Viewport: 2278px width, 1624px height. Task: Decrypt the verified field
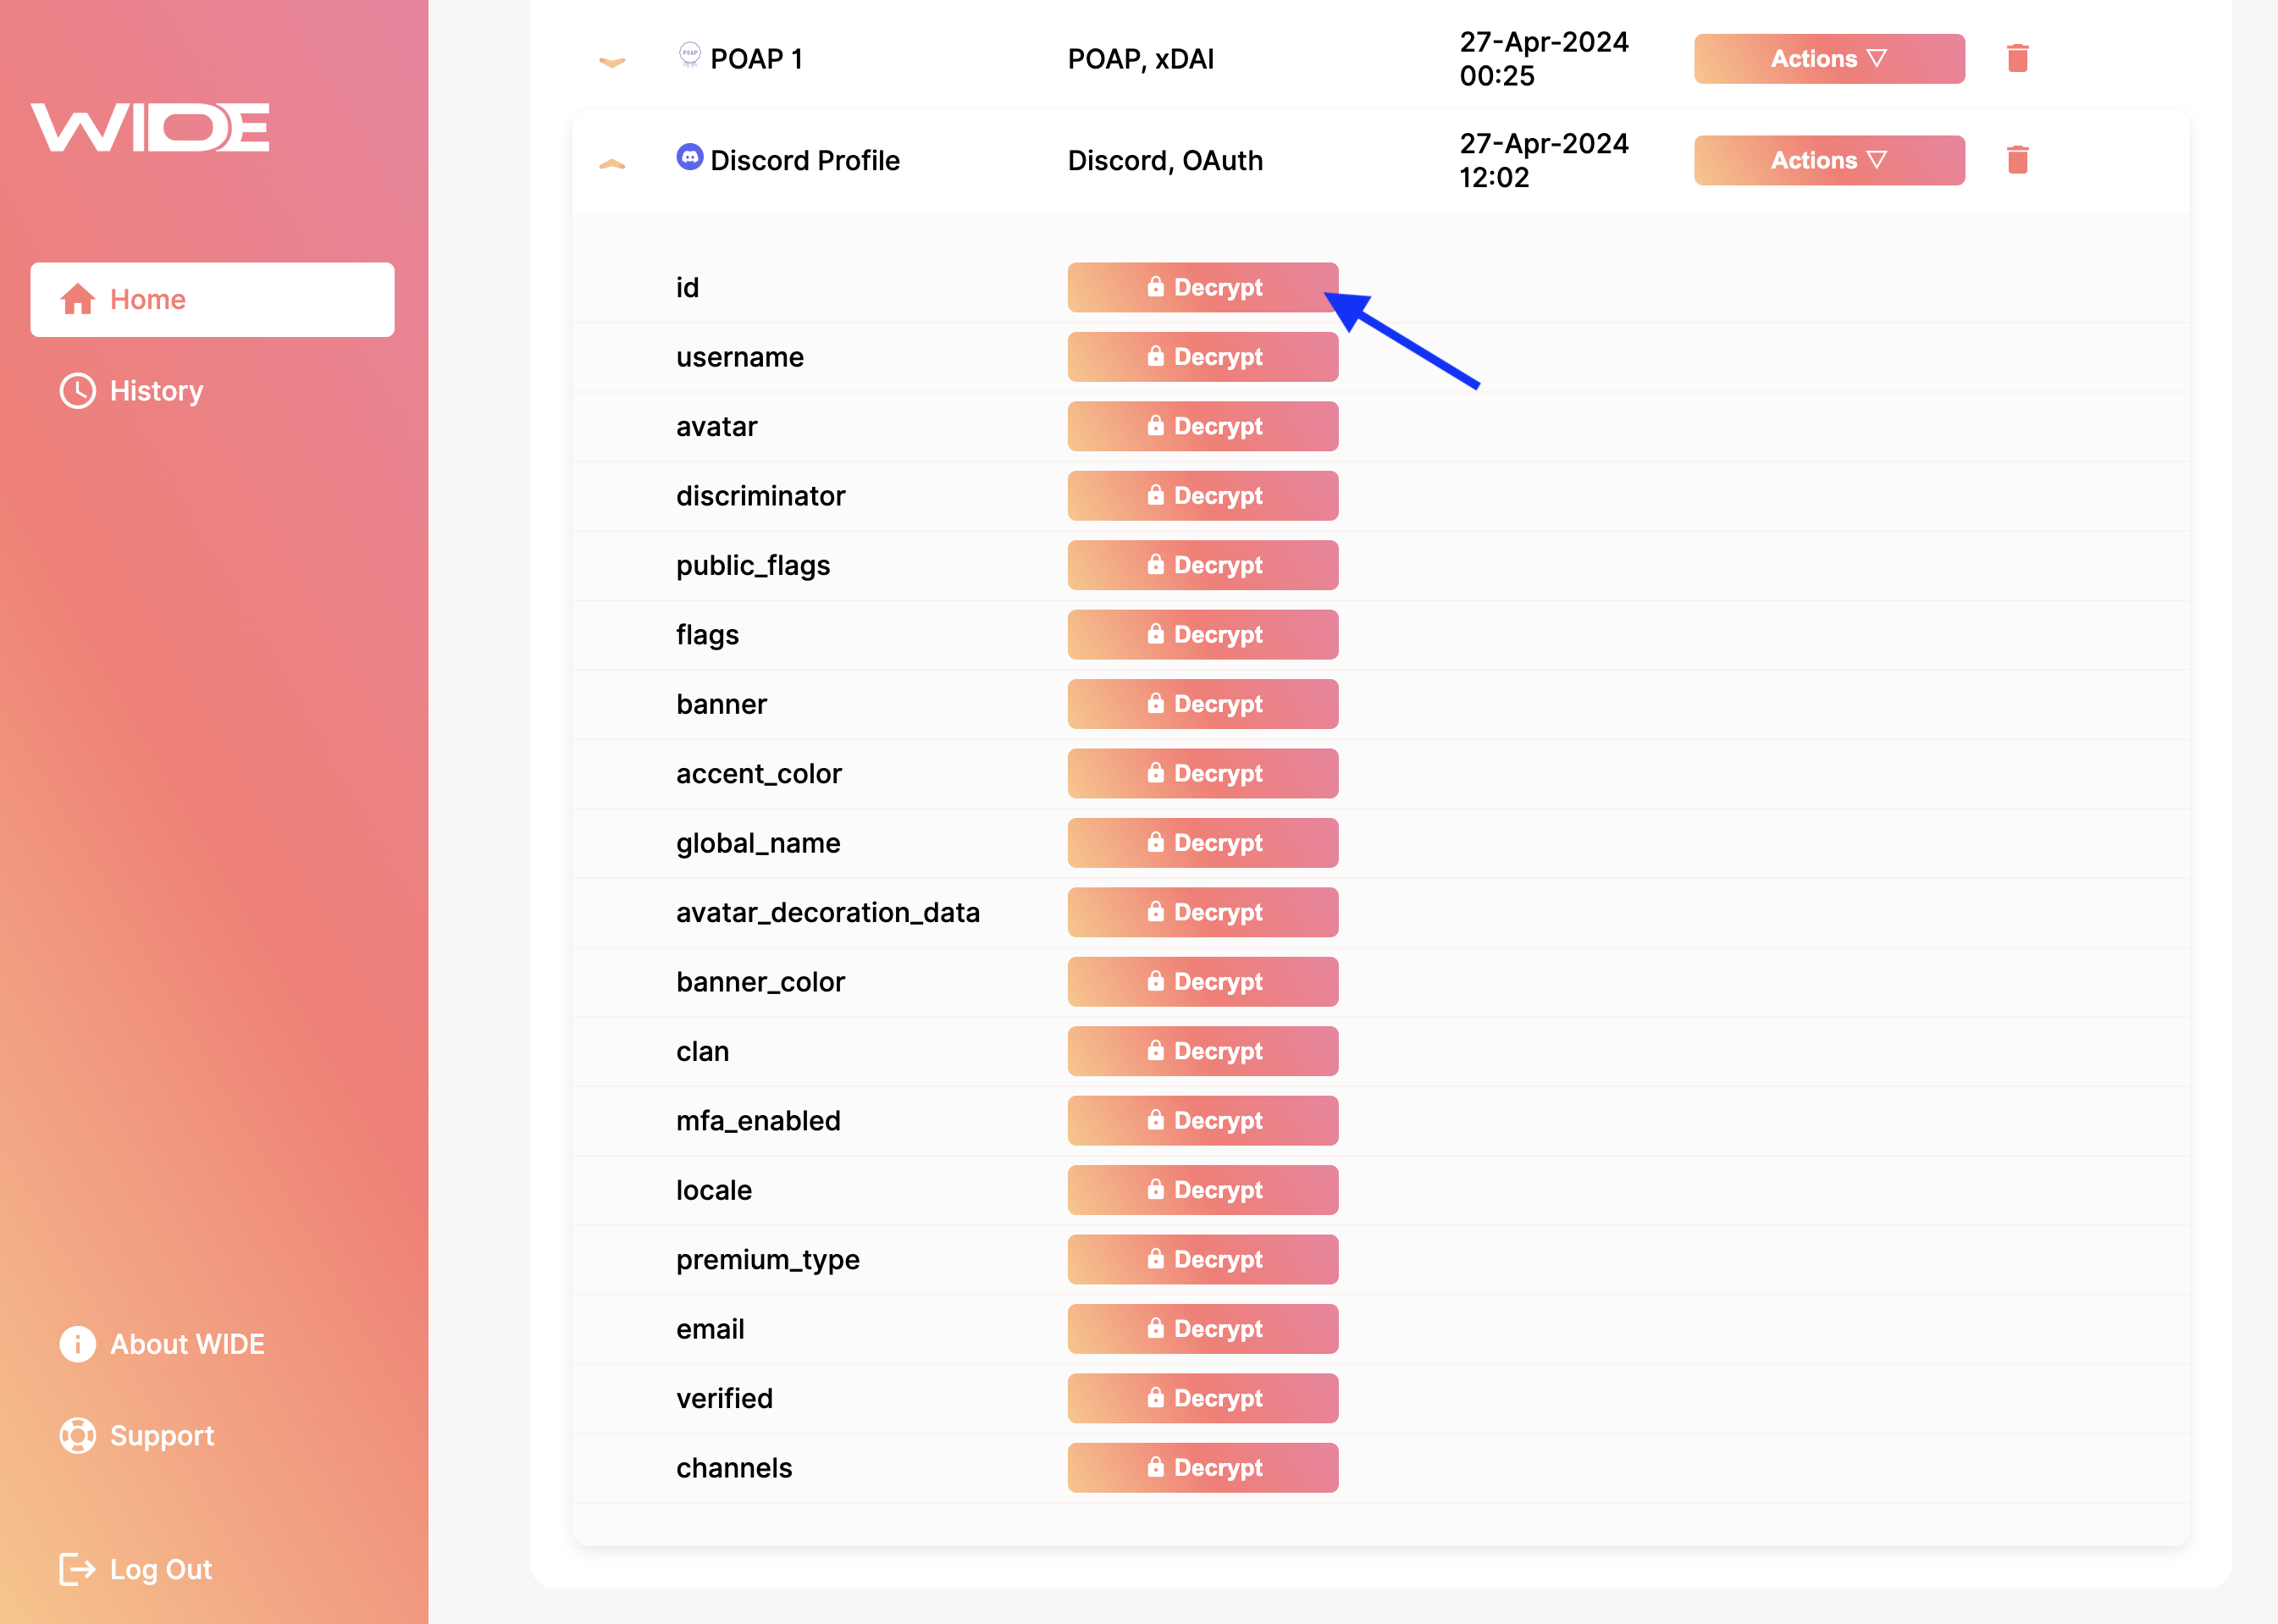[1203, 1398]
